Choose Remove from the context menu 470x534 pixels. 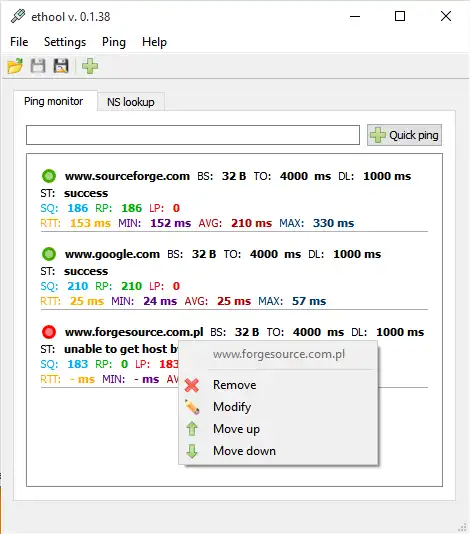click(x=278, y=385)
